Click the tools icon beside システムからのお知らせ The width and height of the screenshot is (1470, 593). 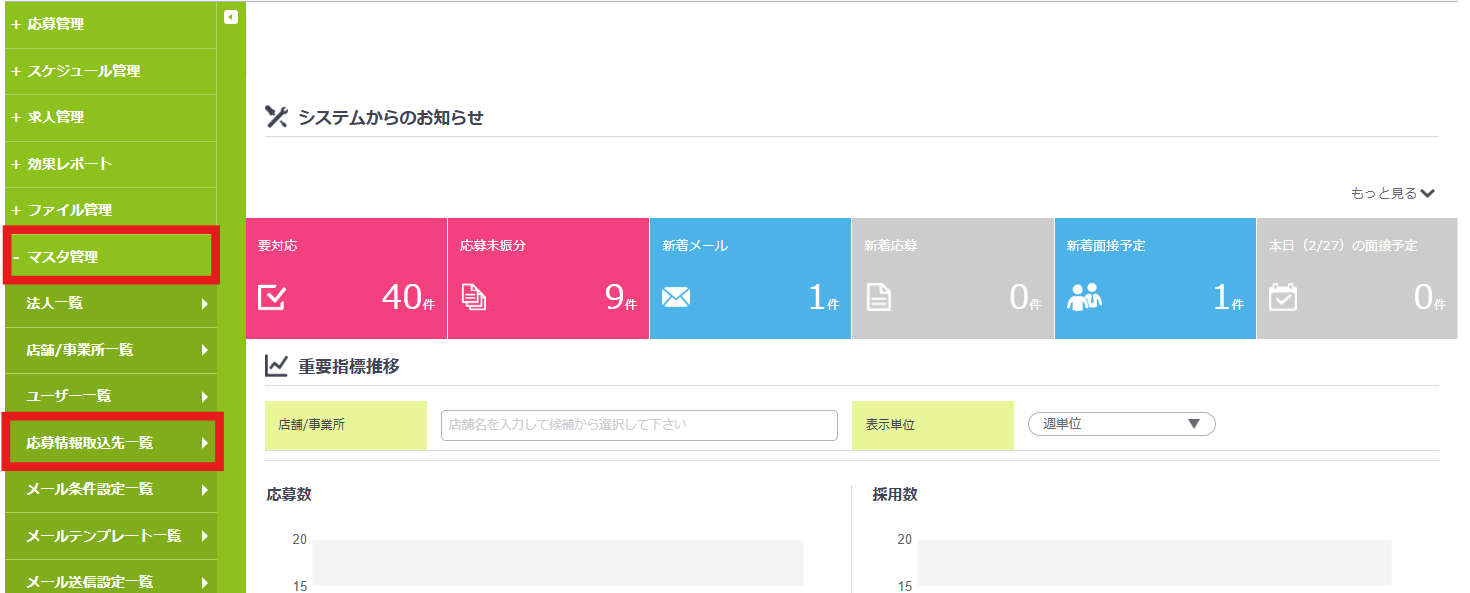coord(276,117)
